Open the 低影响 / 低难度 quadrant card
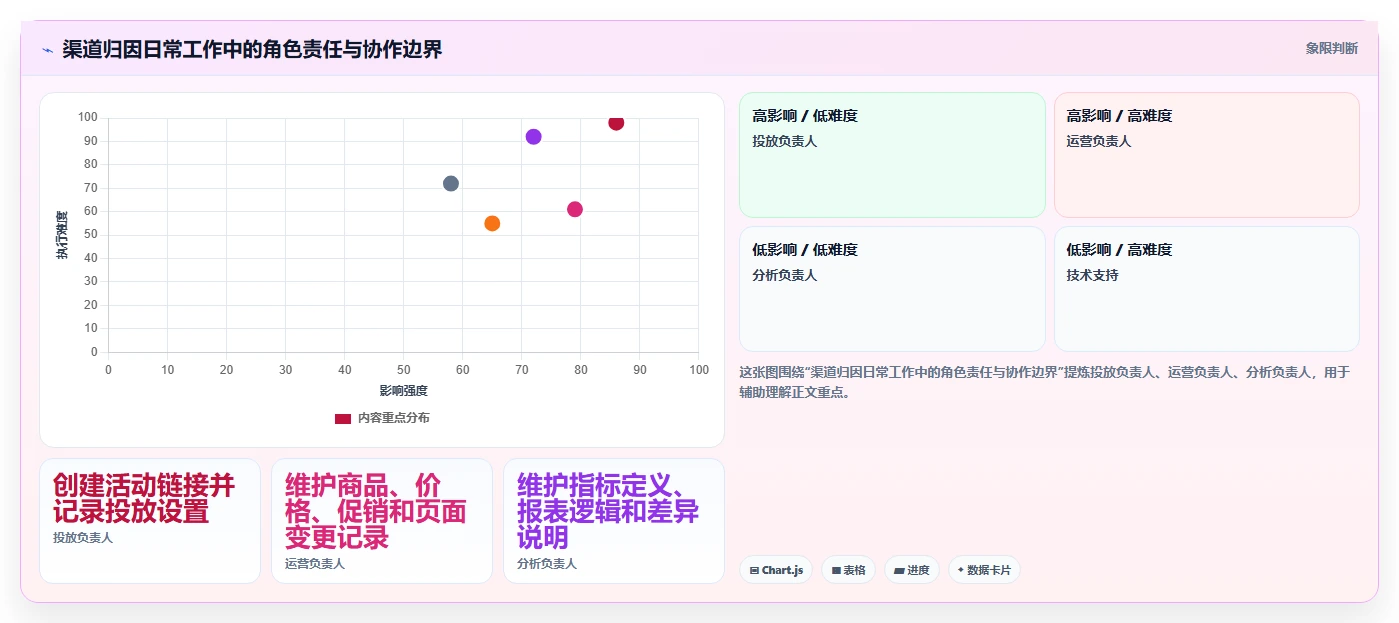Image resolution: width=1399 pixels, height=623 pixels. point(892,289)
